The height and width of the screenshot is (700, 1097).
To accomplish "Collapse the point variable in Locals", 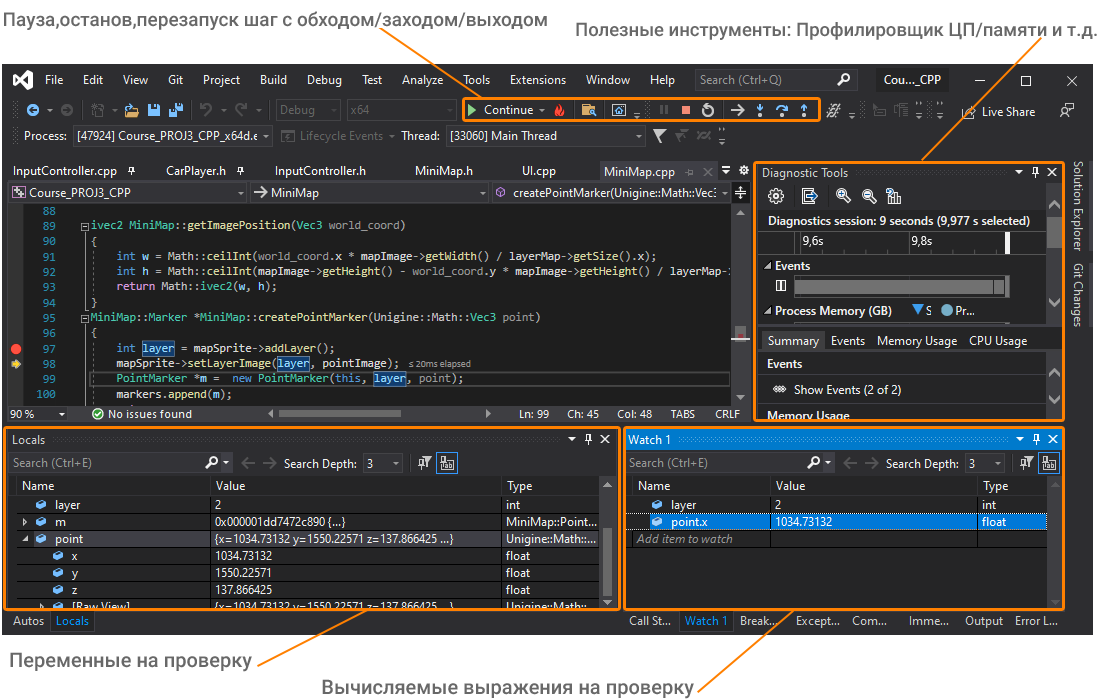I will click(25, 539).
